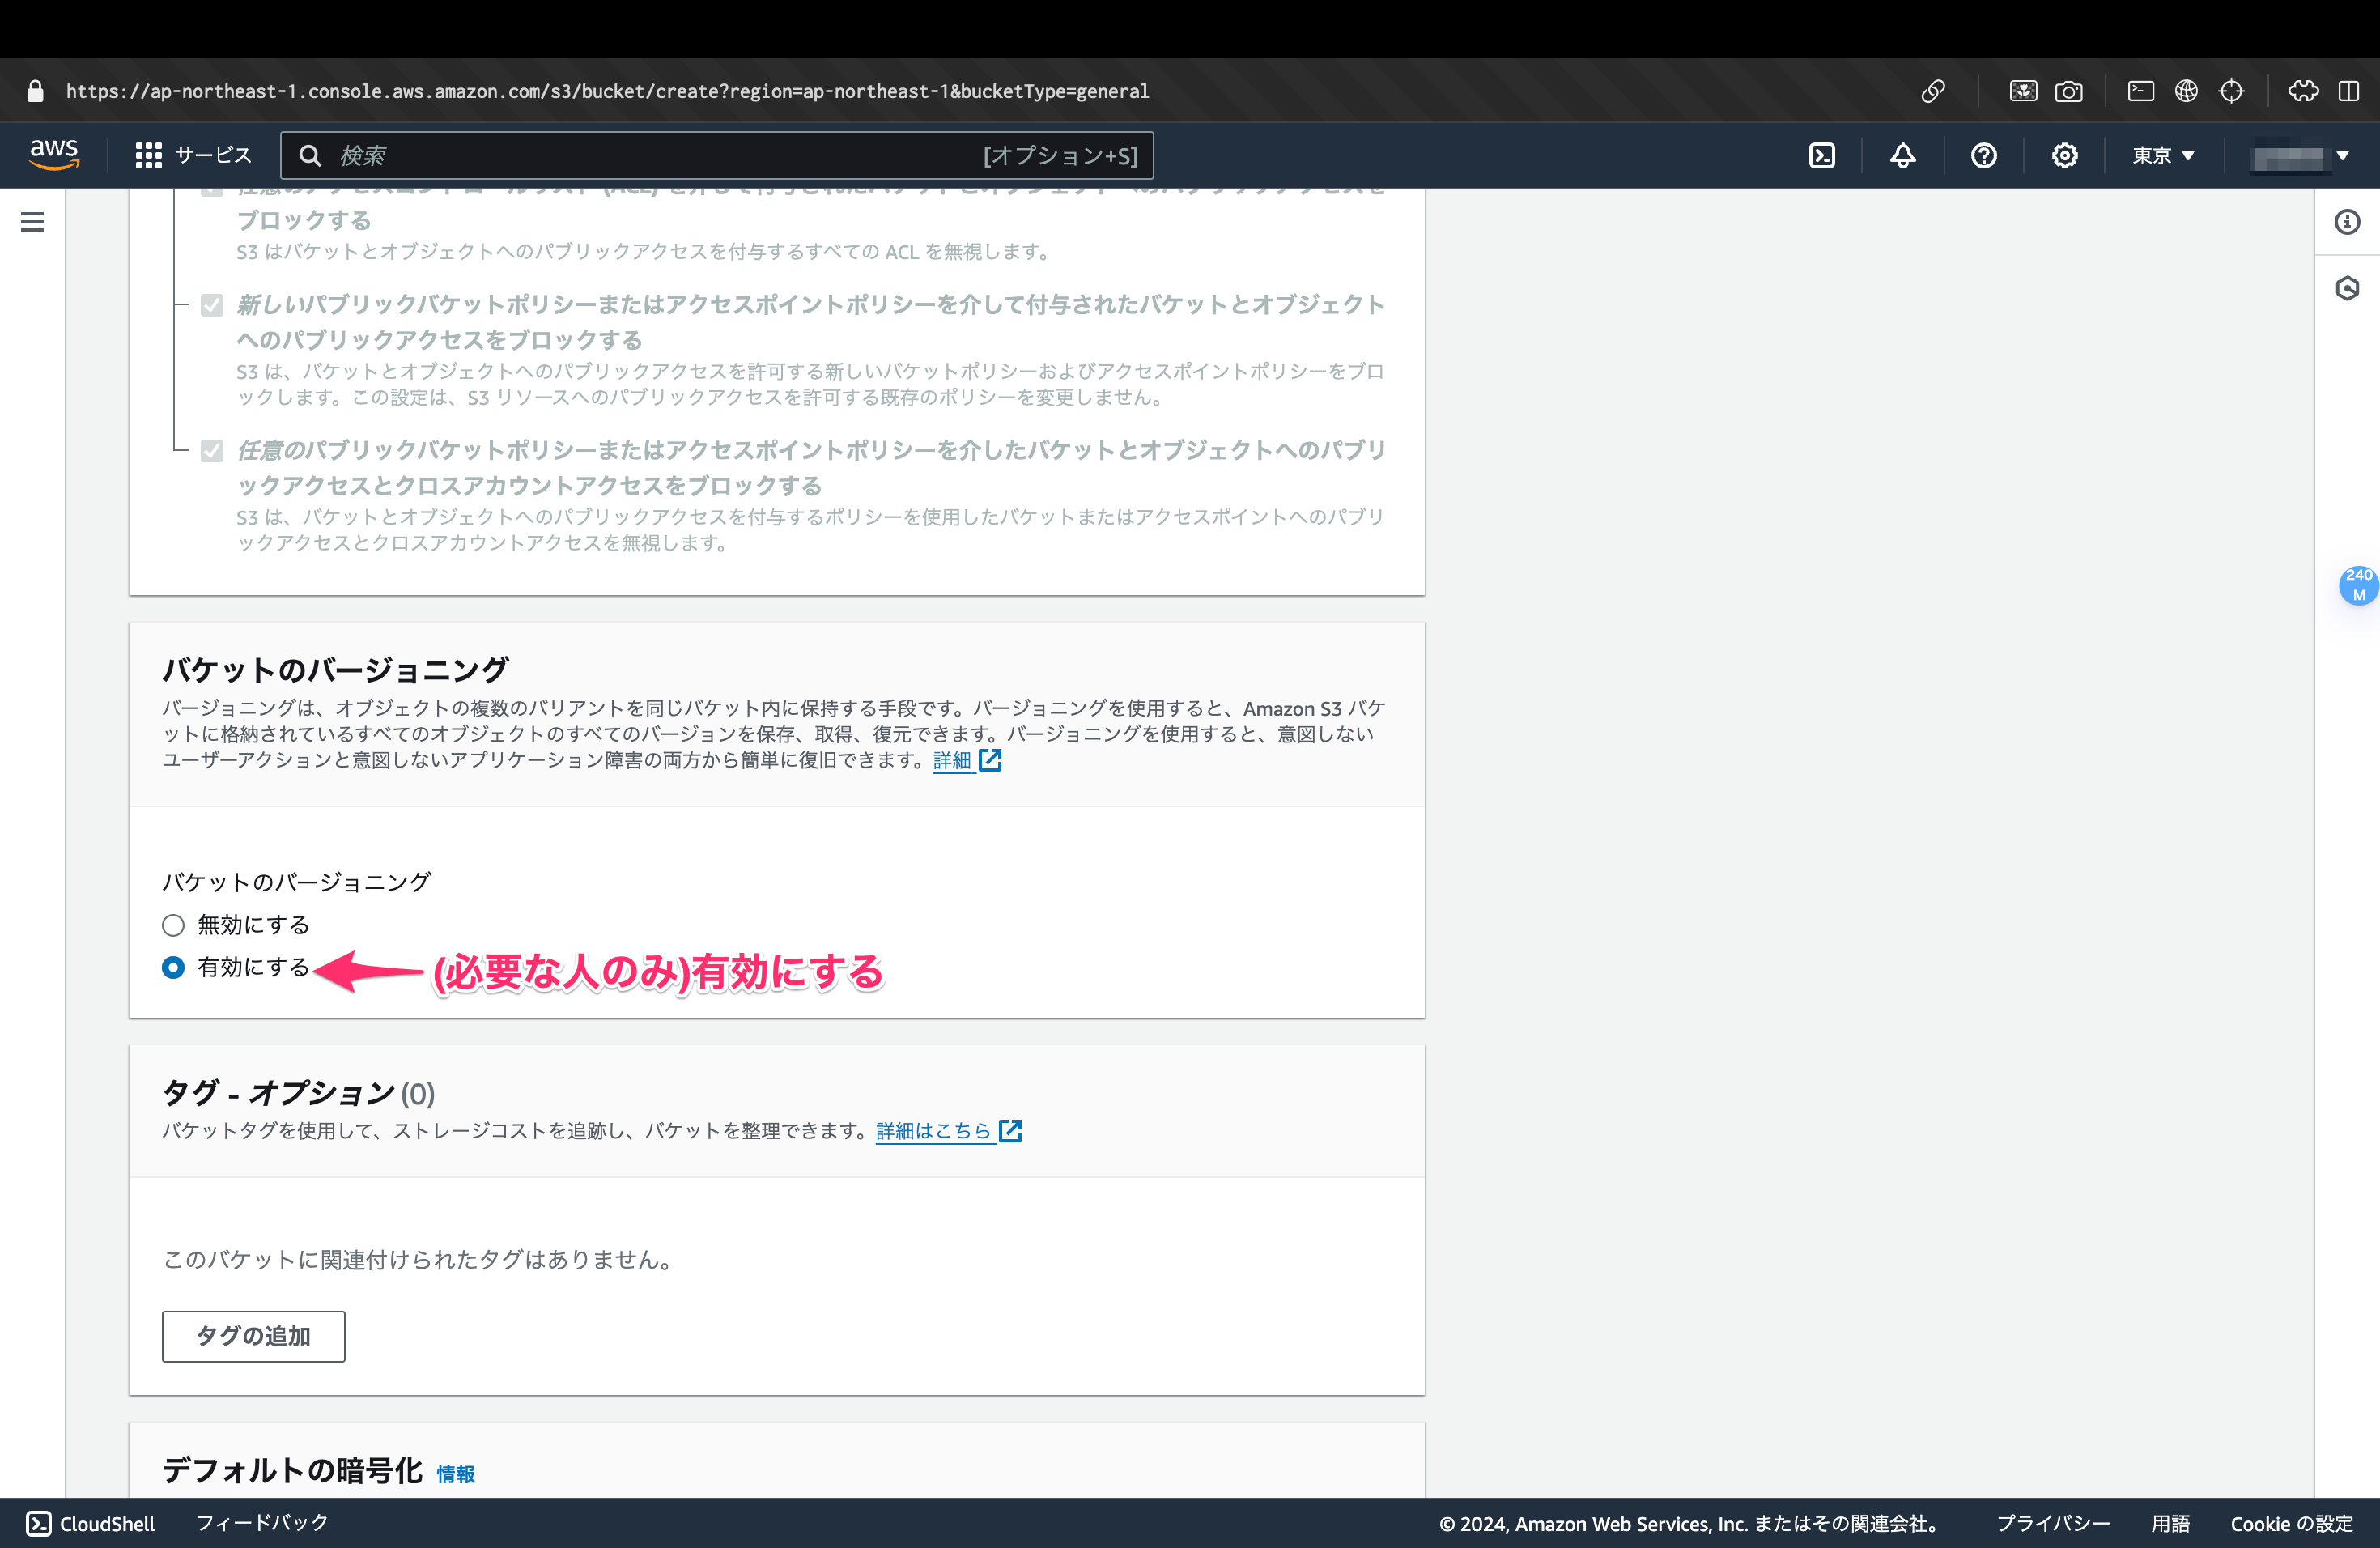
Task: Expand the left navigation hamburger icon
Action: pos(33,222)
